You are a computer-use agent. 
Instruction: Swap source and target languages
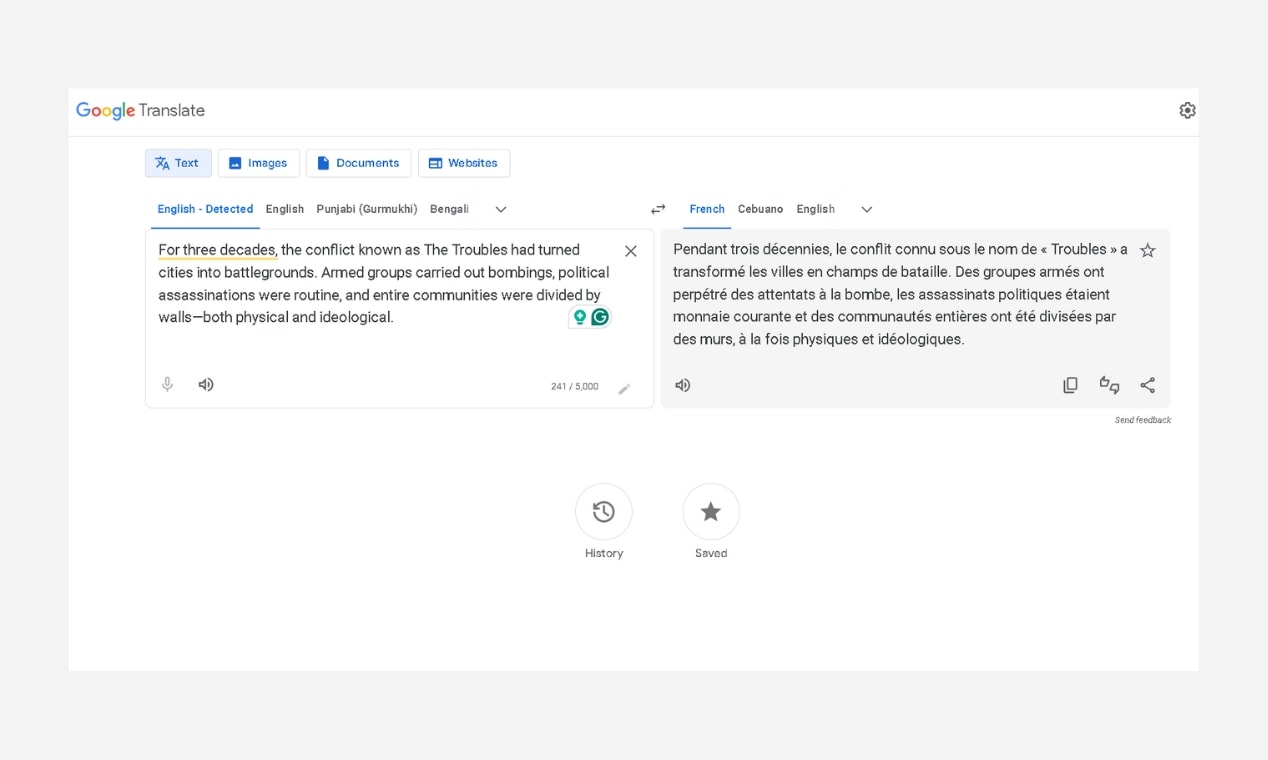[x=658, y=209]
